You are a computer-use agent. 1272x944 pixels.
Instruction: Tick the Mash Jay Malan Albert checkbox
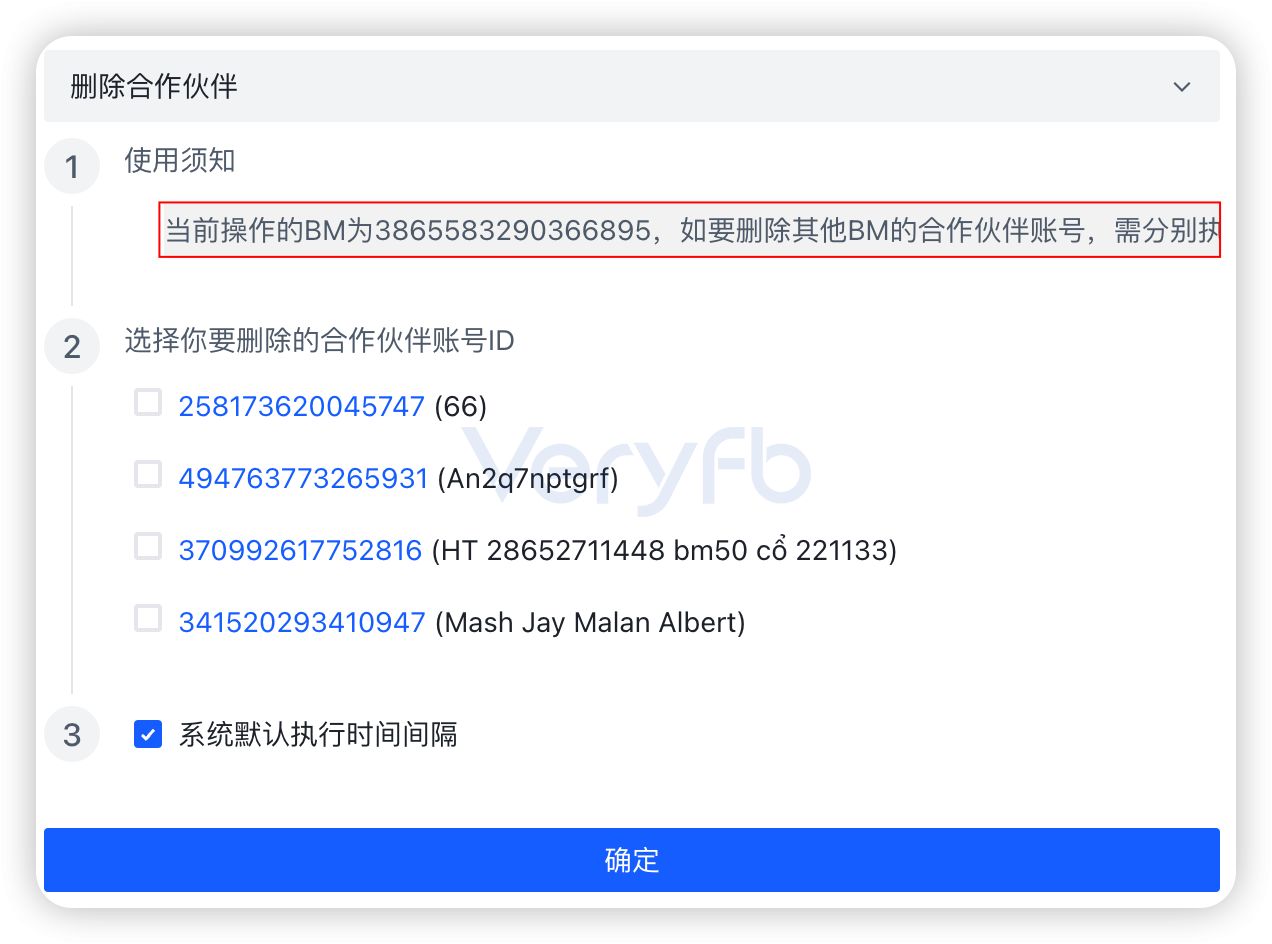click(x=148, y=618)
